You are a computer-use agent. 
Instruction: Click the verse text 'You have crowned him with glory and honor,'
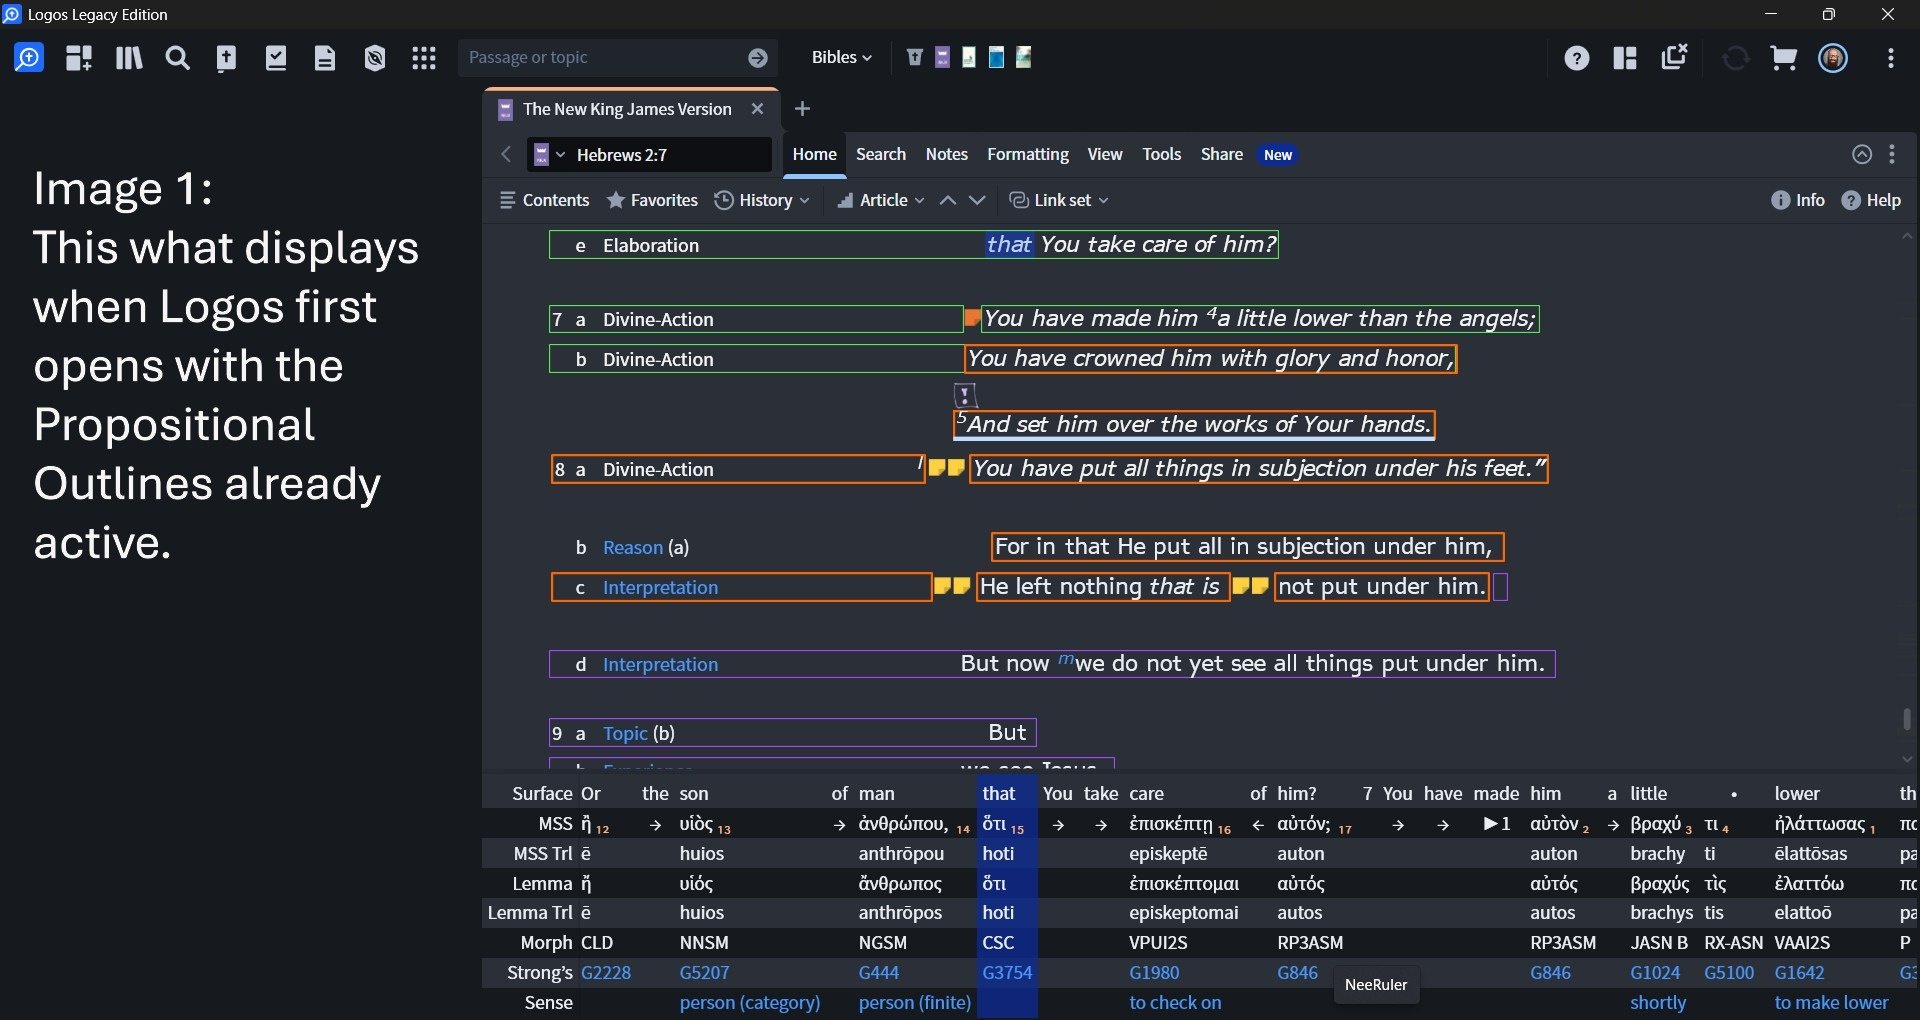point(1210,358)
